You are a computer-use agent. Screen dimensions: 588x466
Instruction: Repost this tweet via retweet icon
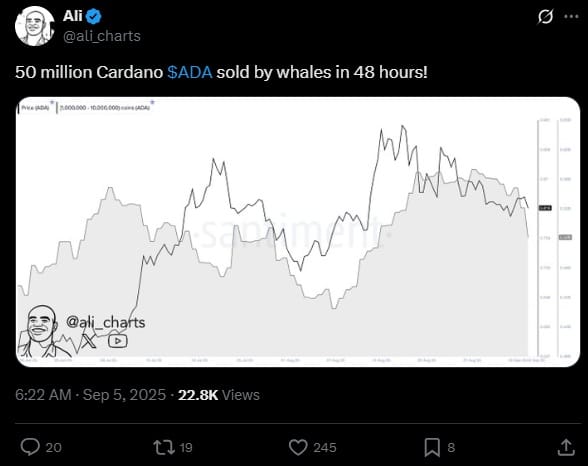point(164,447)
